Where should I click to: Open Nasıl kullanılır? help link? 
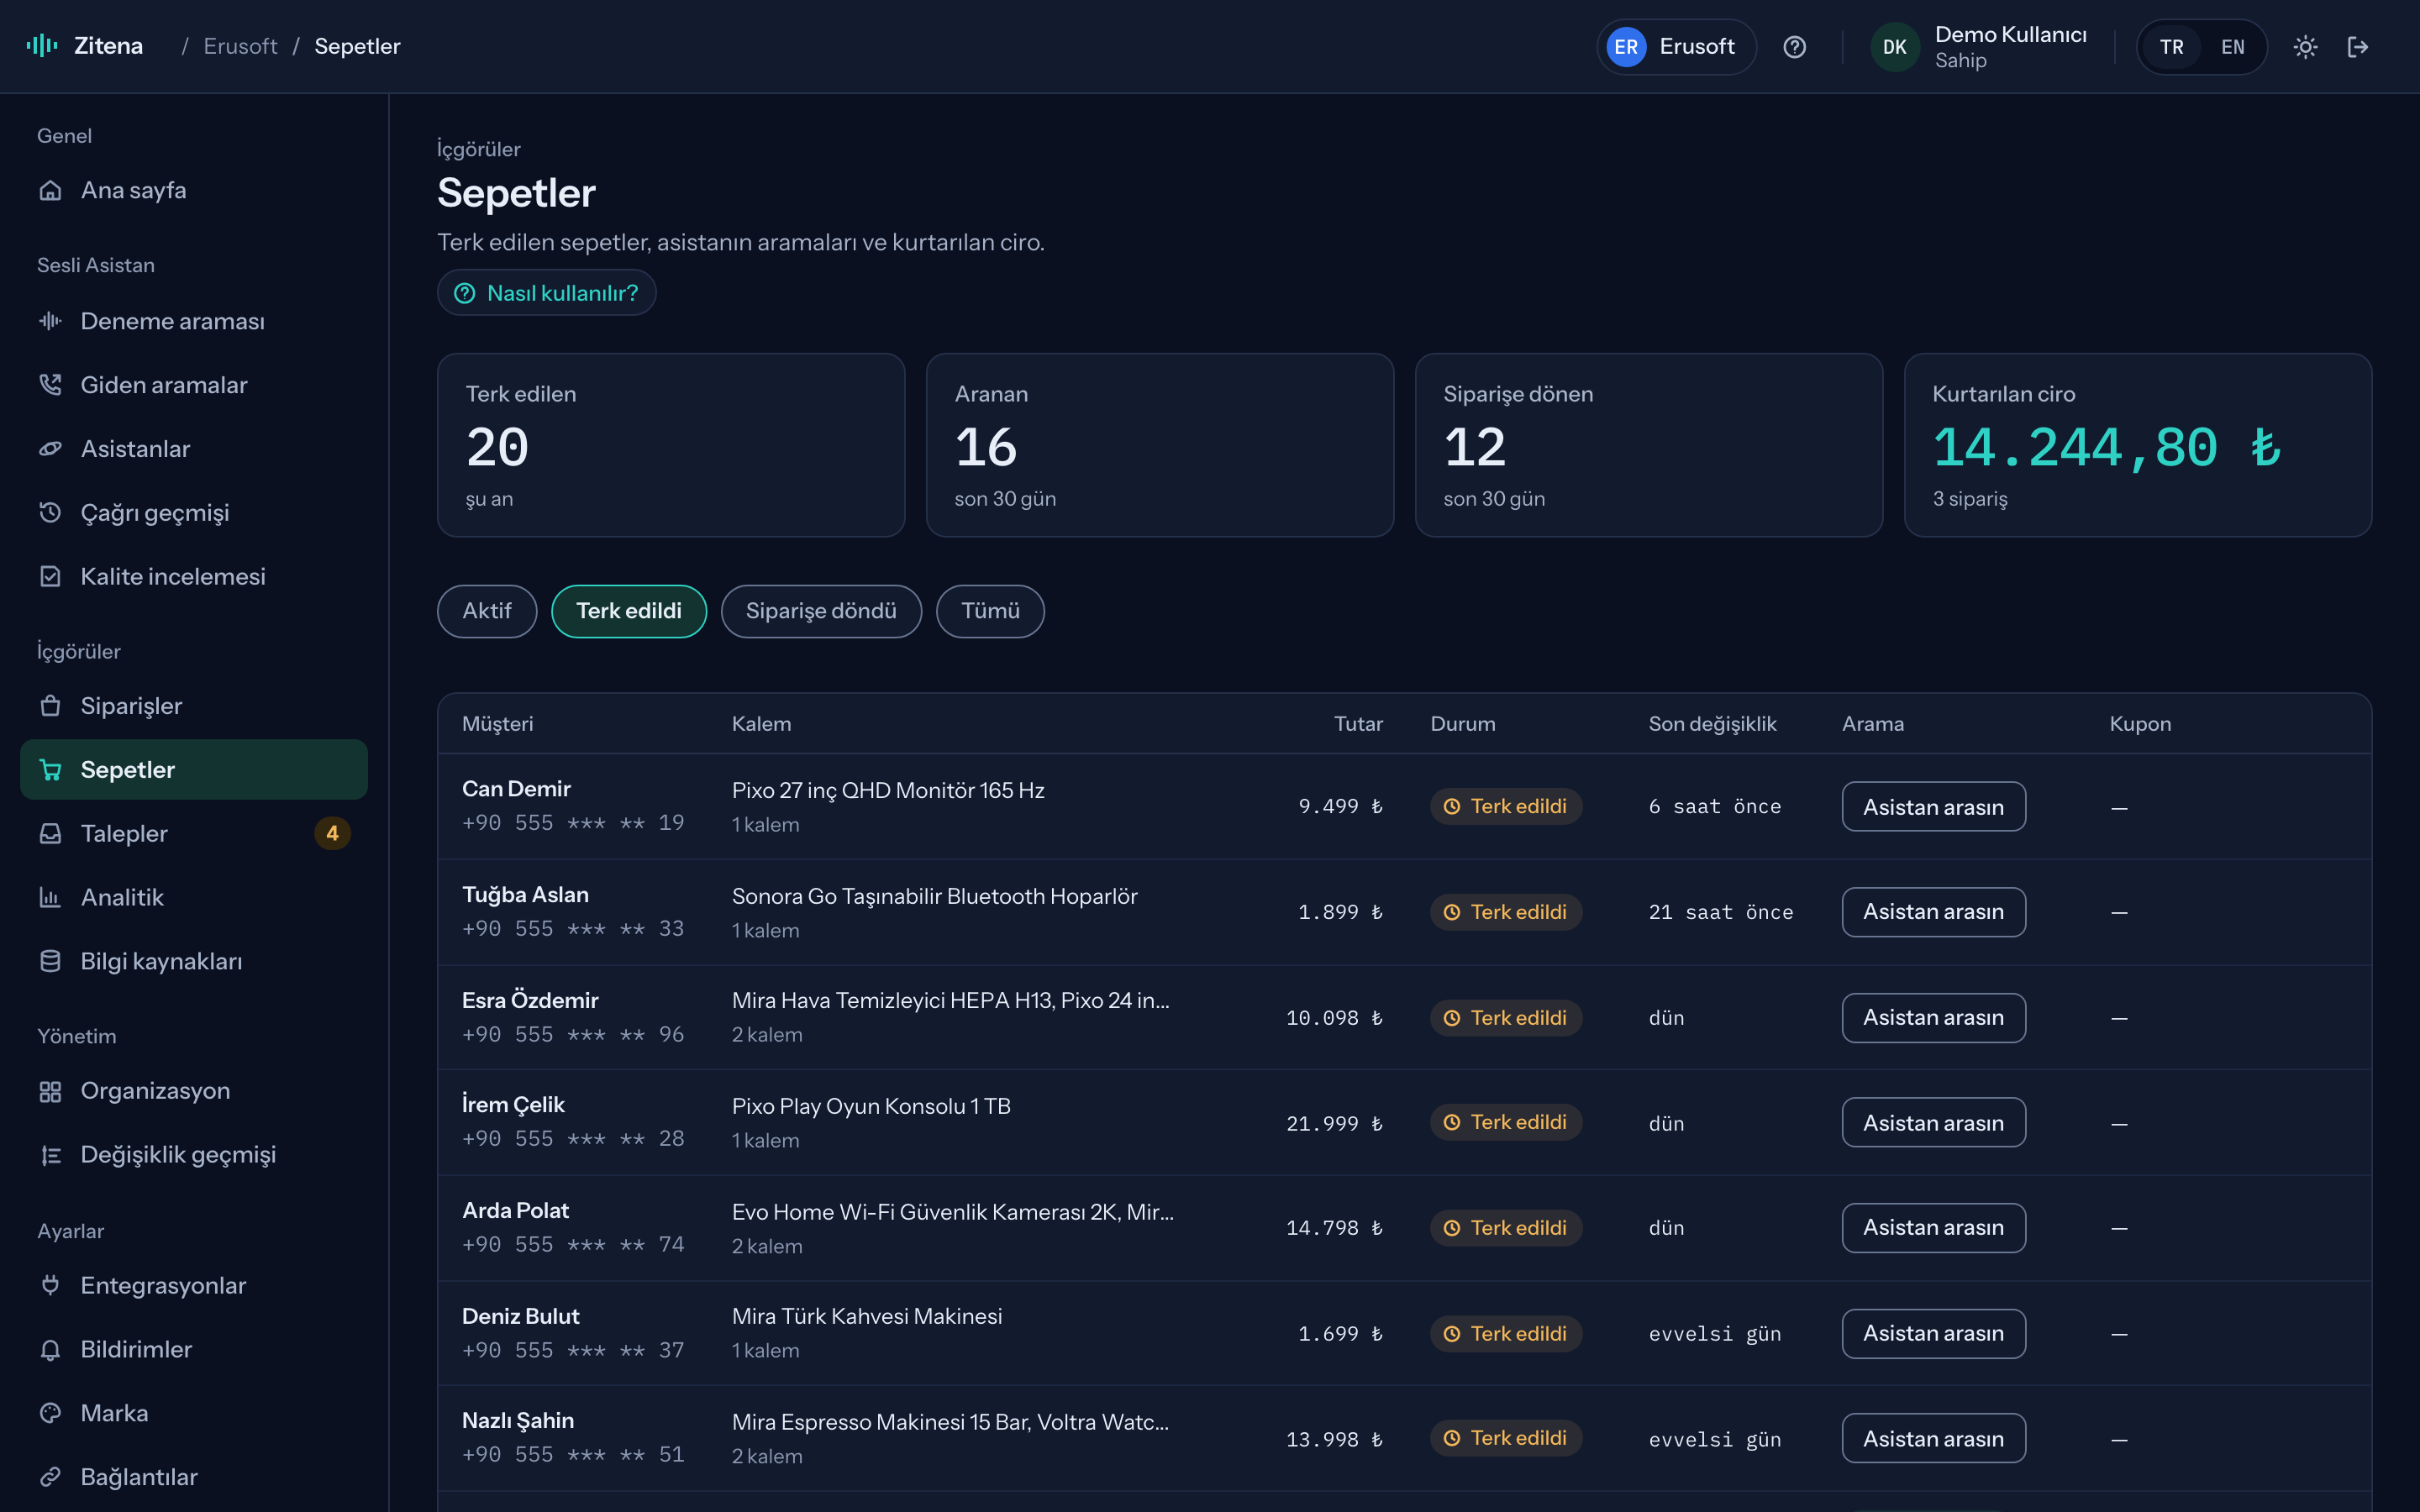(546, 293)
